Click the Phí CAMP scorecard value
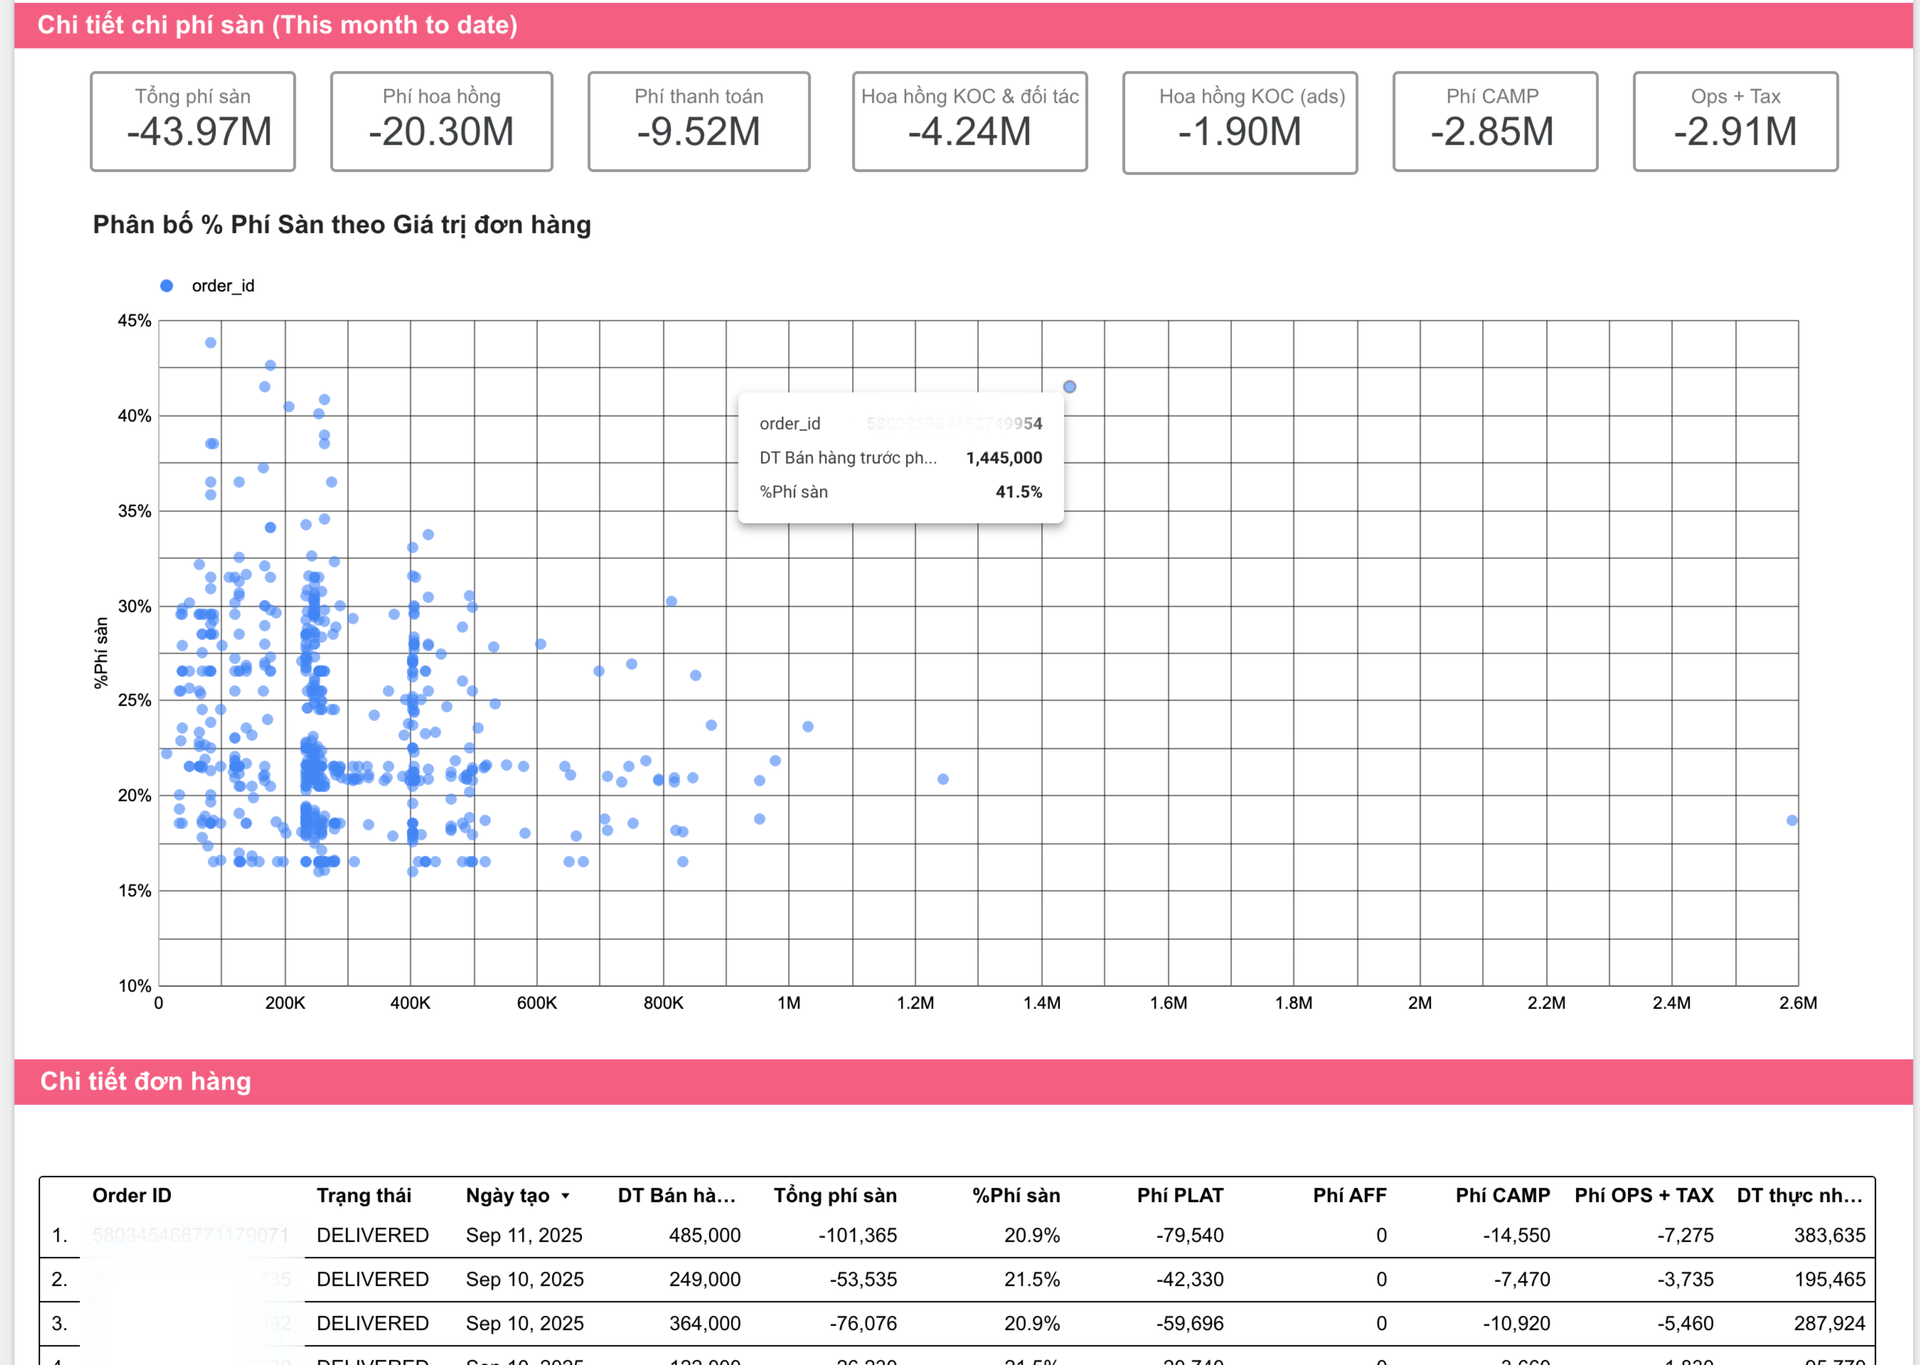Viewport: 1920px width, 1365px height. pyautogui.click(x=1492, y=132)
